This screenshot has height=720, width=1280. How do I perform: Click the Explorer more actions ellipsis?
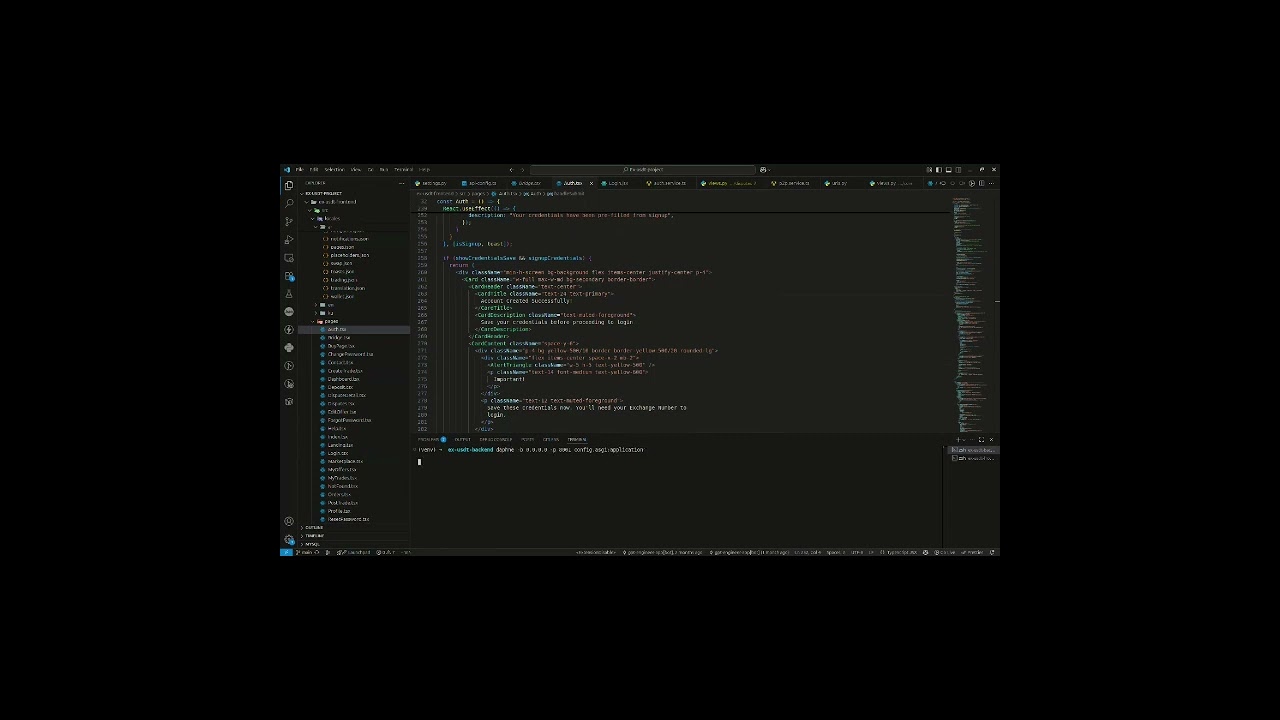click(401, 183)
